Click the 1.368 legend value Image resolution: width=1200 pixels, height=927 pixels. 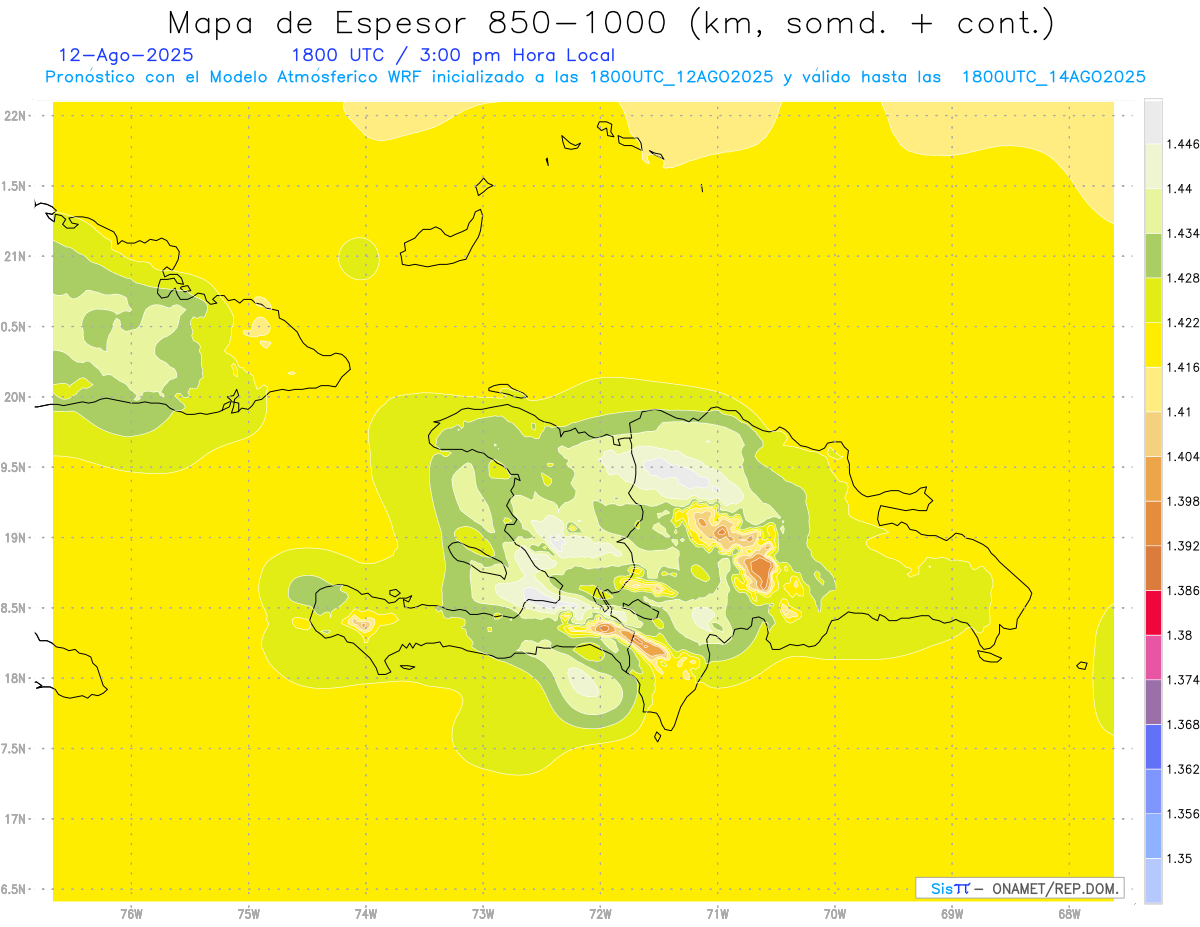(1185, 725)
